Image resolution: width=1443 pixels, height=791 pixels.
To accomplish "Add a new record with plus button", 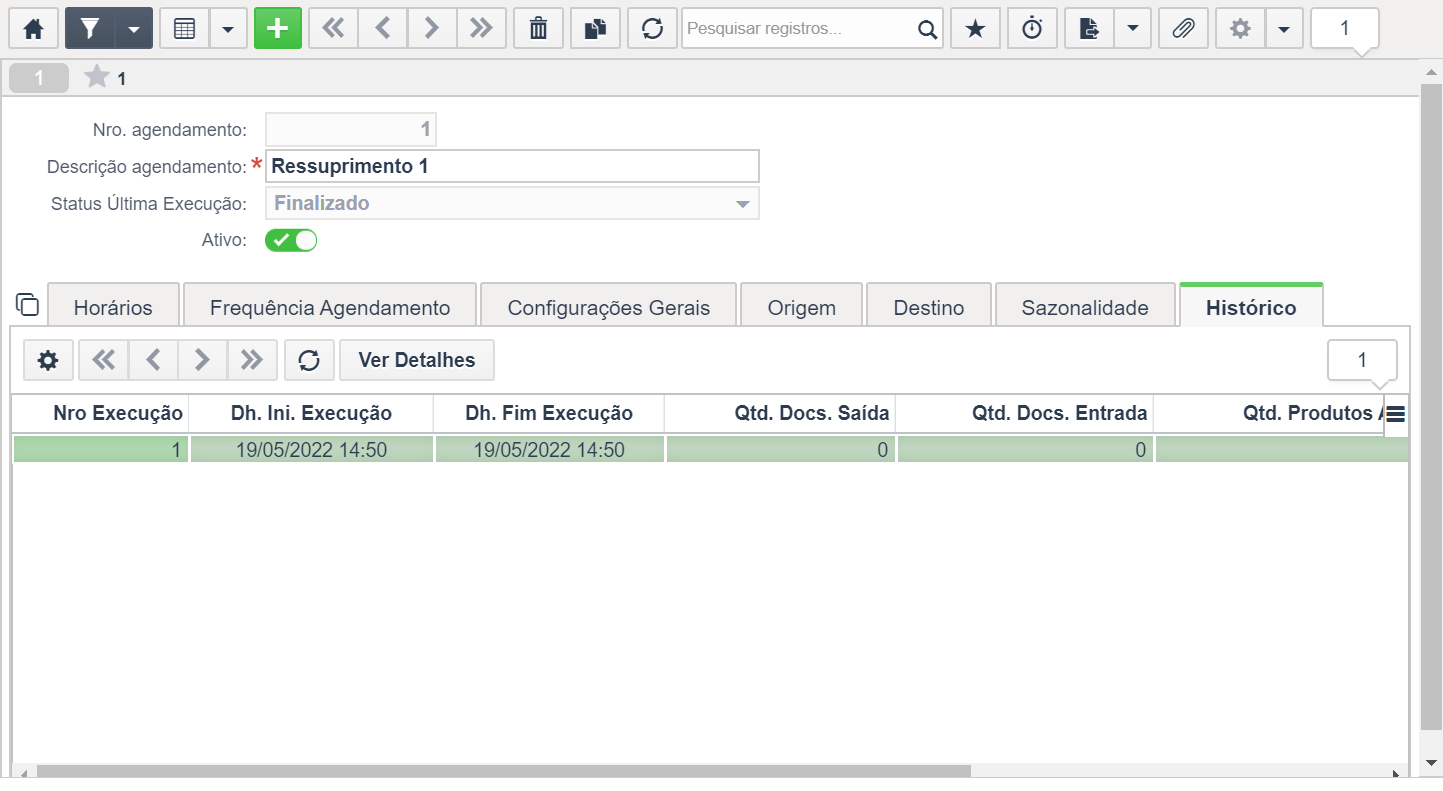I will coord(278,29).
